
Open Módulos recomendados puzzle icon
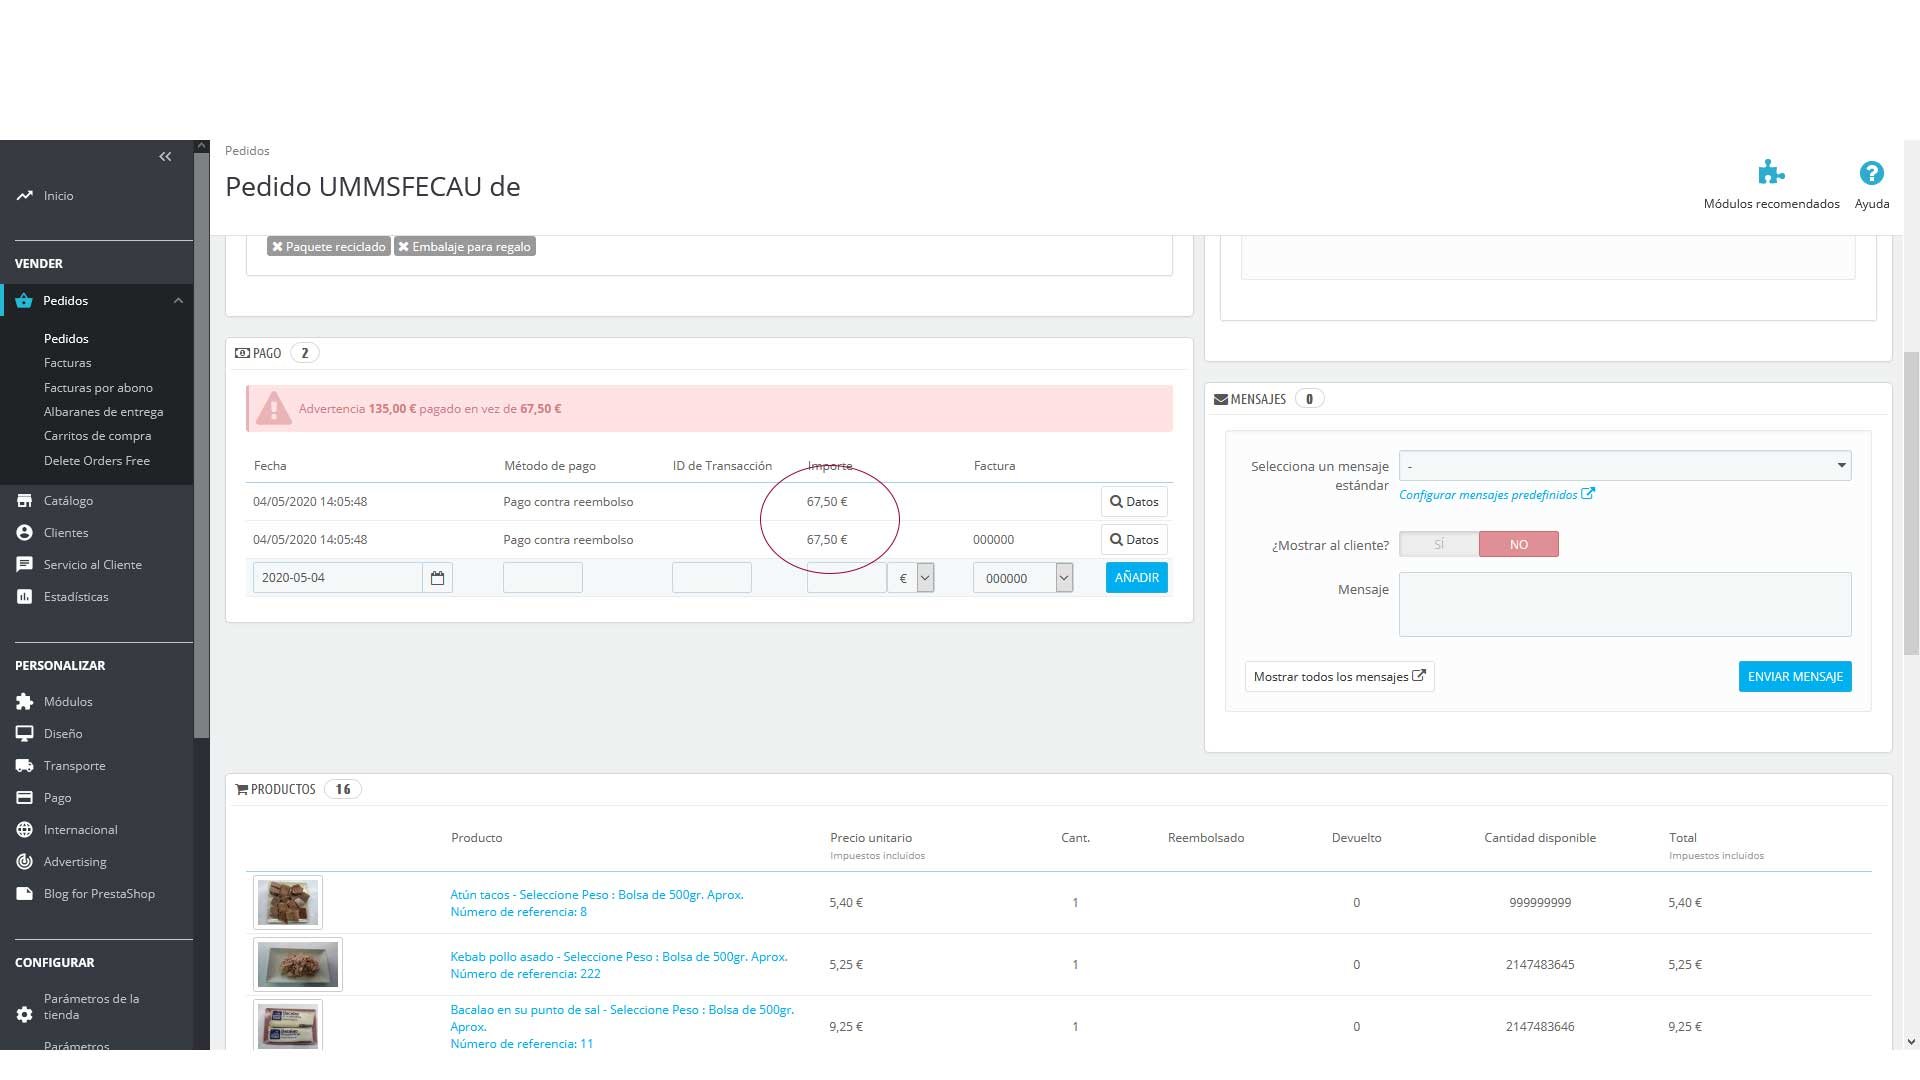tap(1770, 173)
